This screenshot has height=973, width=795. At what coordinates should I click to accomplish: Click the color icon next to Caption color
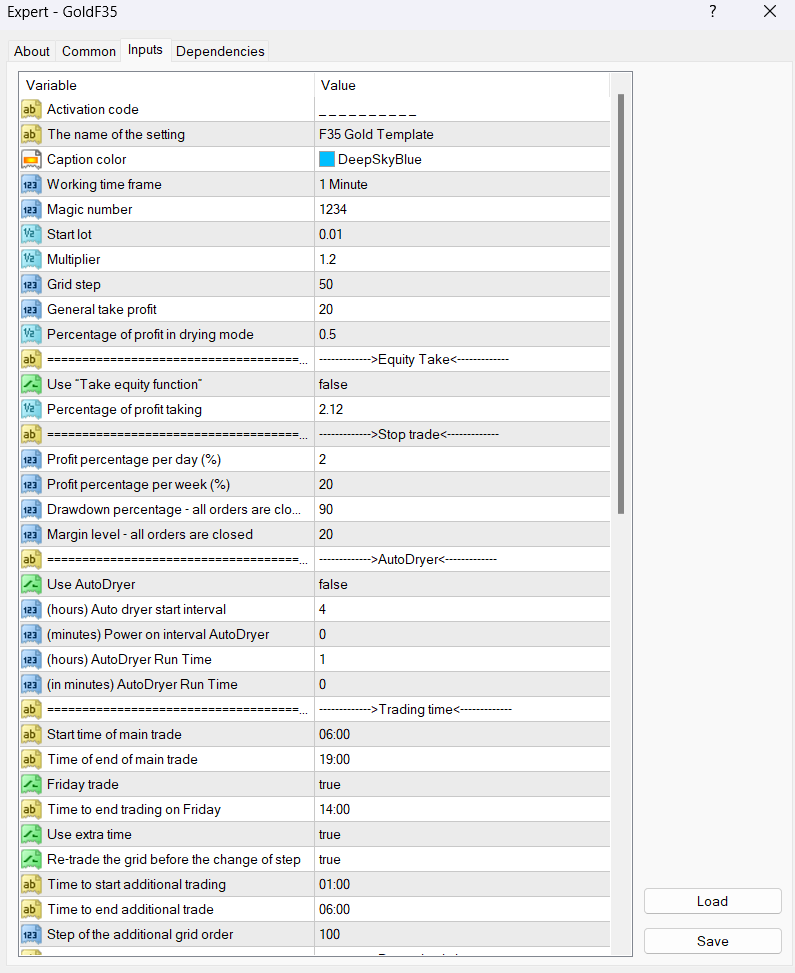[x=31, y=160]
